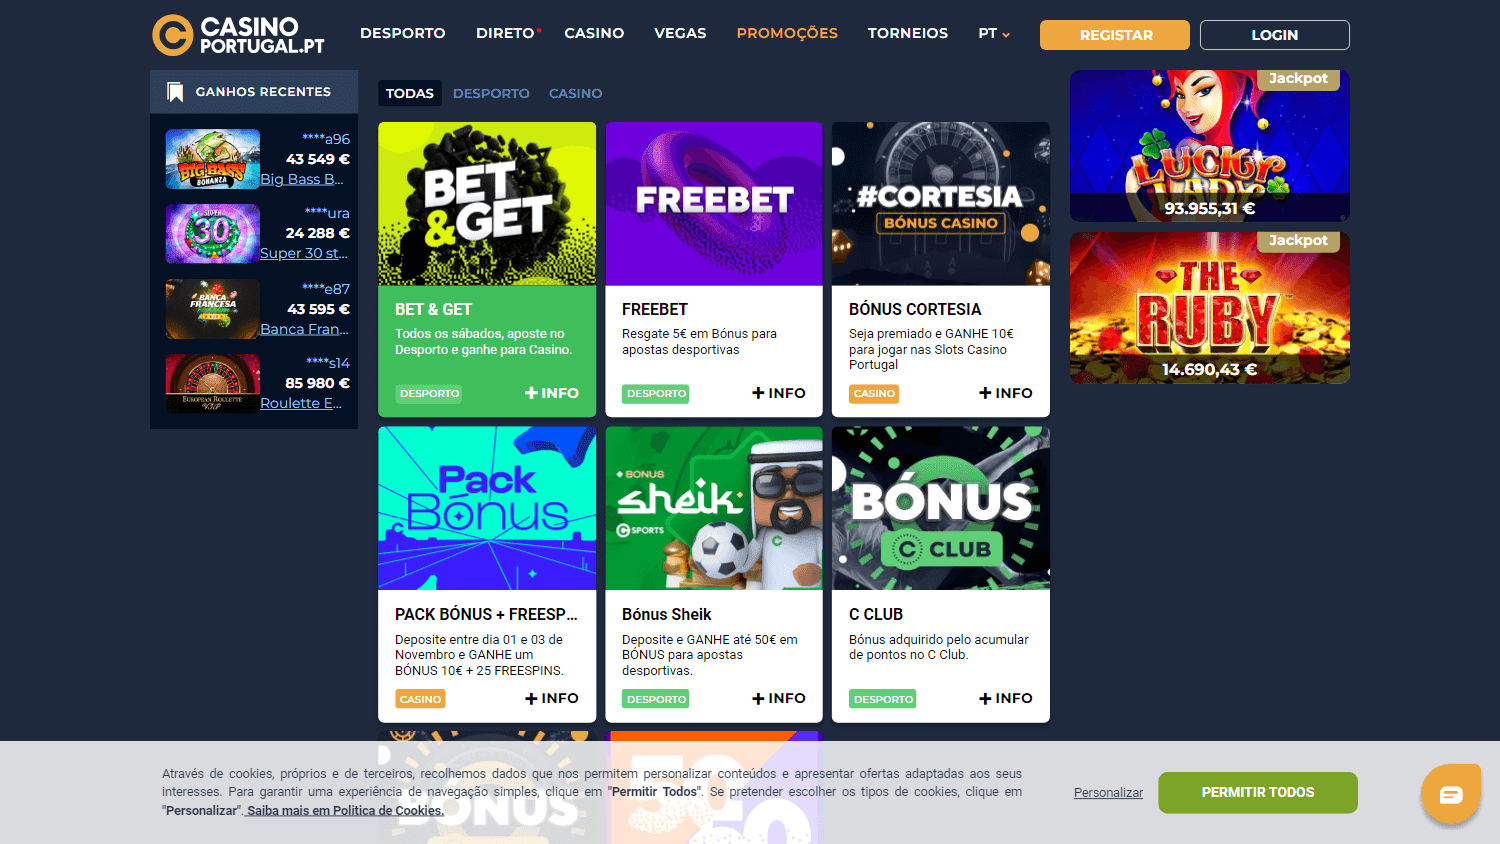Open the Banca Francesa game thumbnail

pyautogui.click(x=213, y=309)
